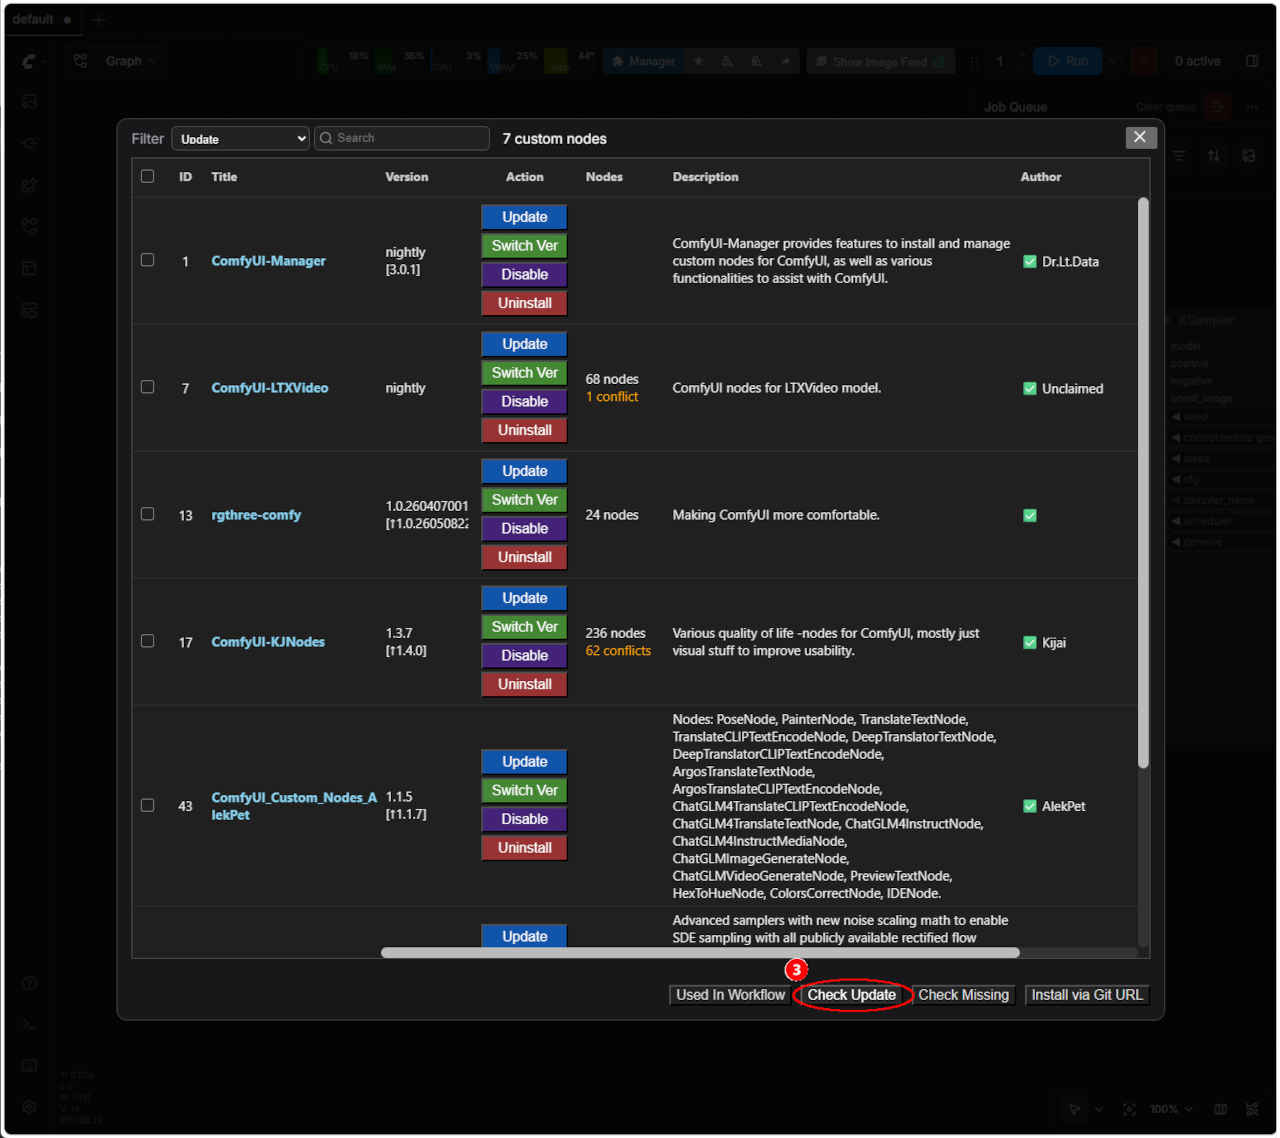Screen dimensions: 1280x1138
Task: Open the Filter dropdown set to Update
Action: click(x=241, y=138)
